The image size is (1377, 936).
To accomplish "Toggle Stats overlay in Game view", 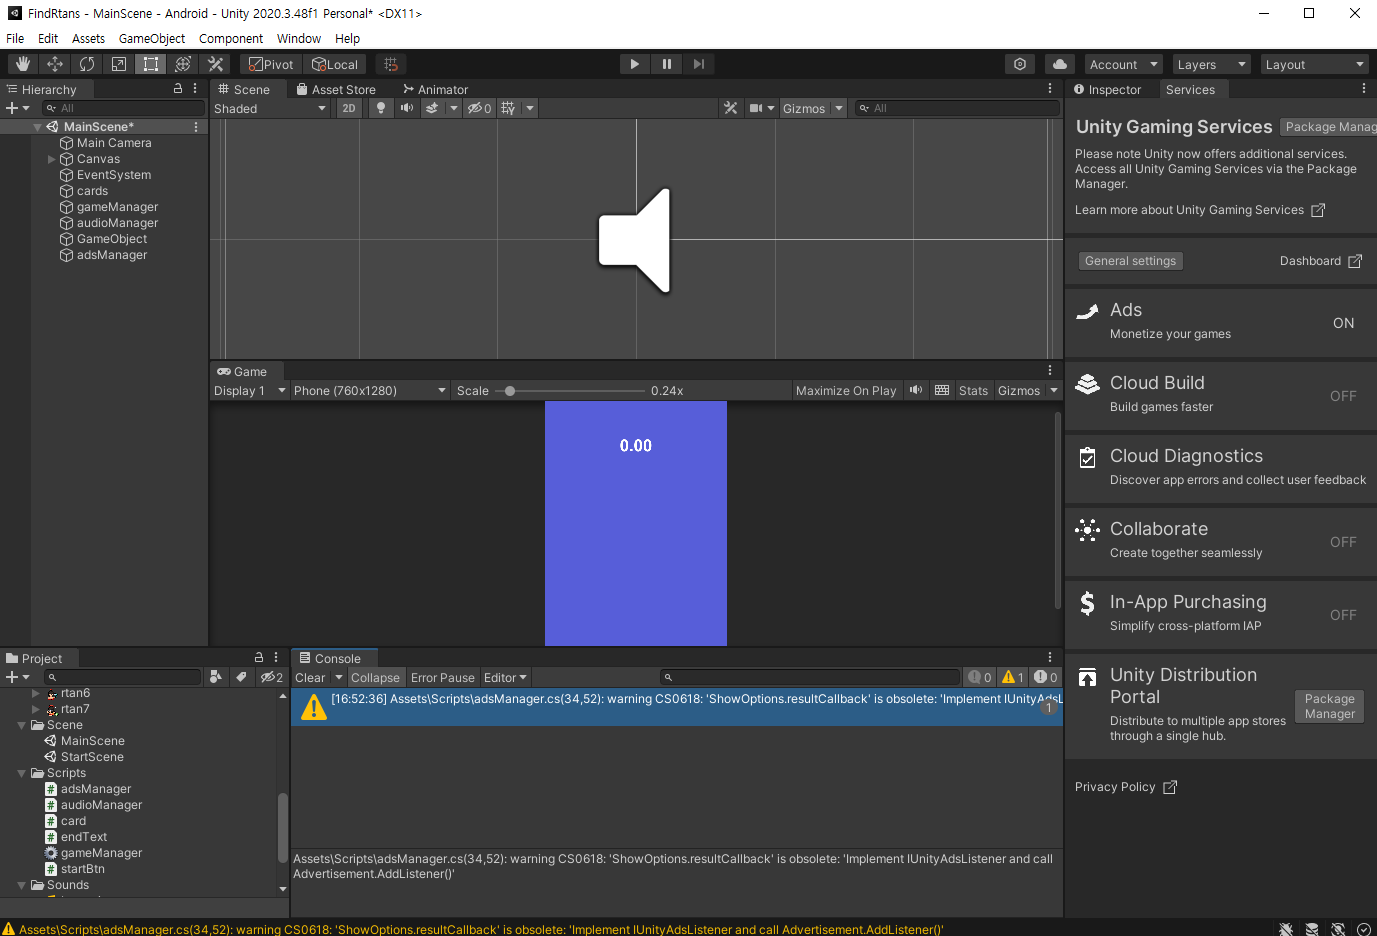I will coord(973,390).
